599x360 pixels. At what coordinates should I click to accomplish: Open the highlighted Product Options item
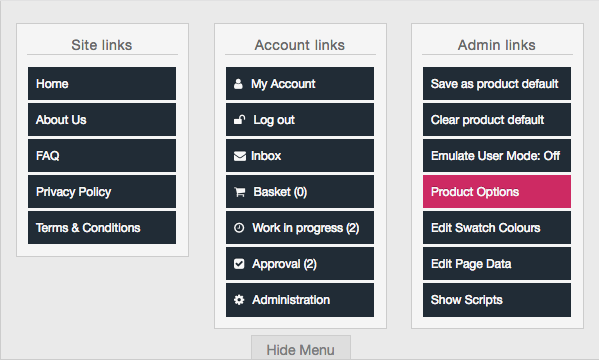pyautogui.click(x=497, y=191)
